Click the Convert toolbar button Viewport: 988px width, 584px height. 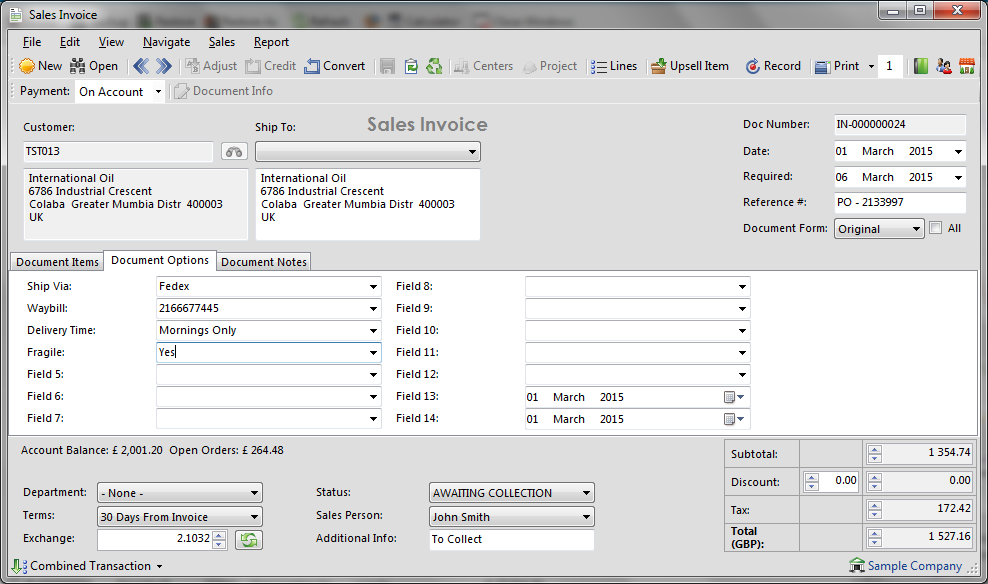(x=335, y=66)
